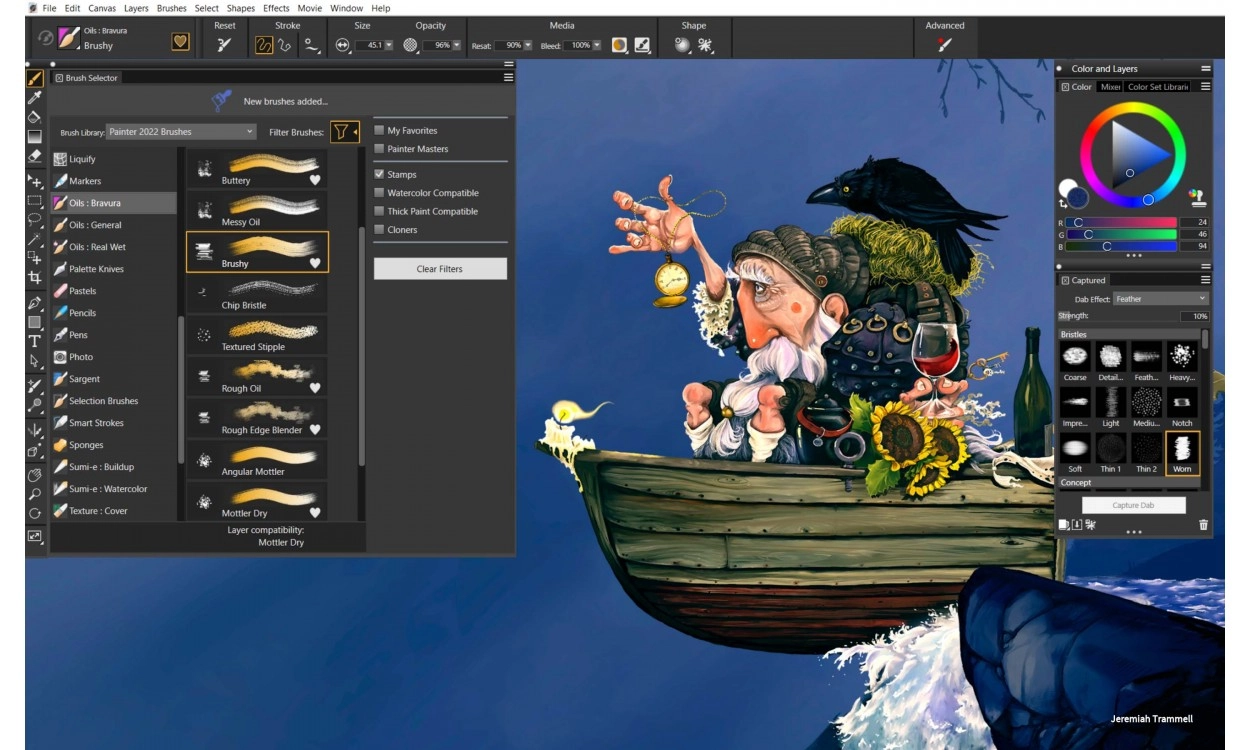
Task: Select the Dropper tool in the toolbox
Action: pyautogui.click(x=34, y=97)
